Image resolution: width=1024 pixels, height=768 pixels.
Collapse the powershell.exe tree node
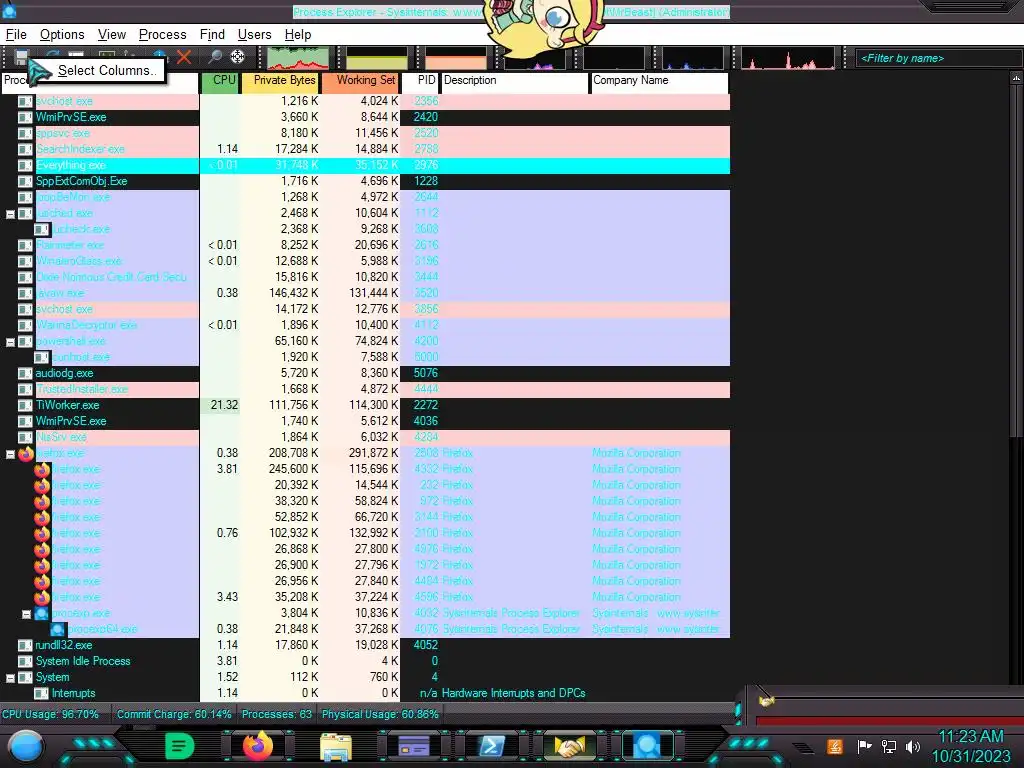coord(10,342)
